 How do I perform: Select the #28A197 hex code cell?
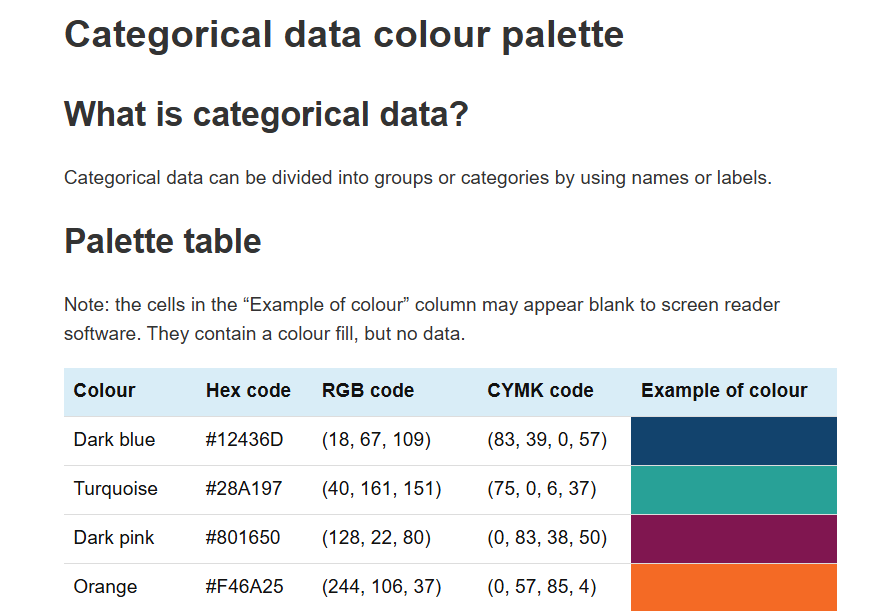(244, 489)
